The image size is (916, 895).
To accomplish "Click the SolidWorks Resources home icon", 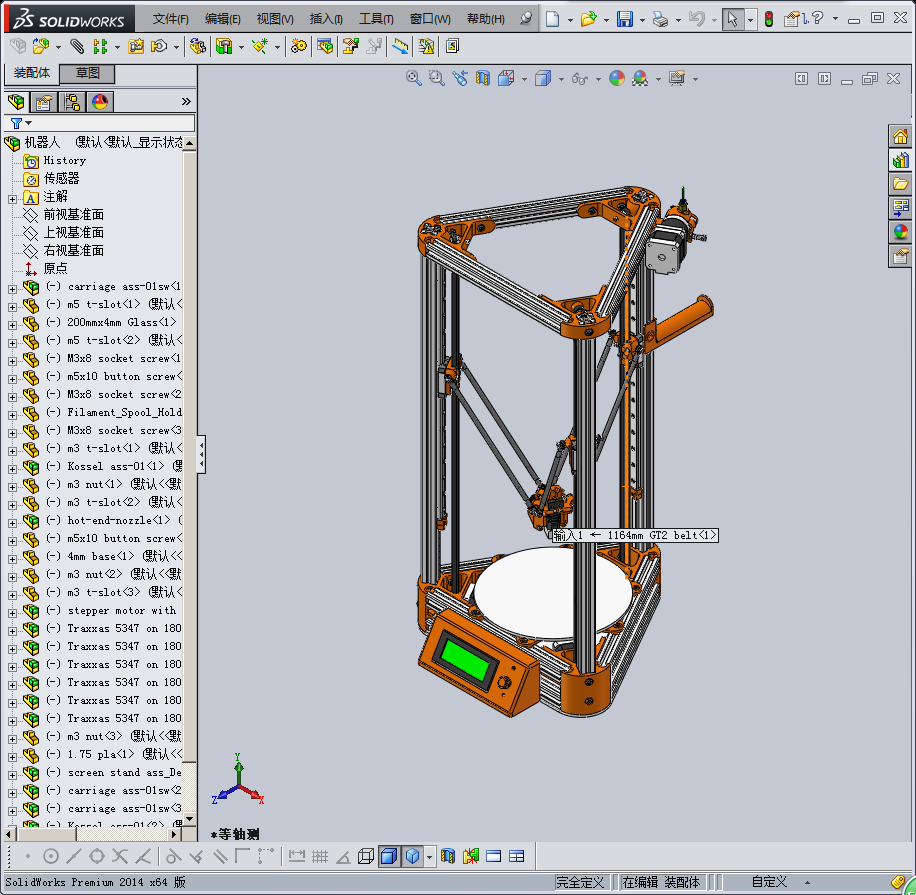I will click(x=900, y=137).
